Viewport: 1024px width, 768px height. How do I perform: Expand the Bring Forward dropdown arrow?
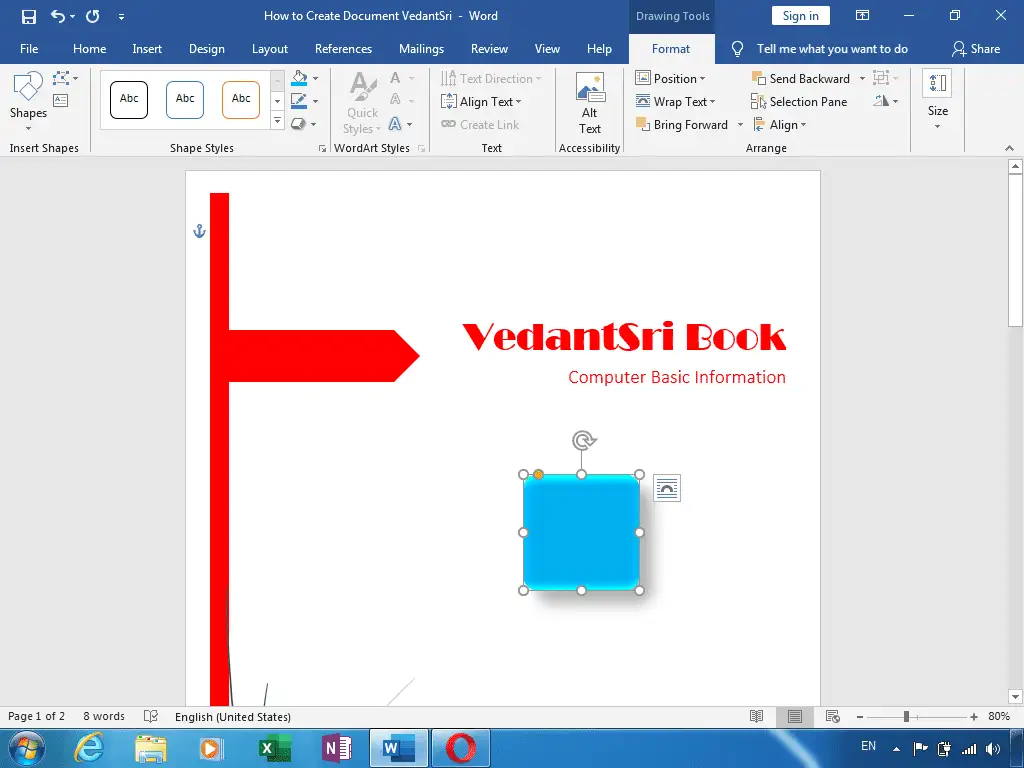[x=740, y=125]
